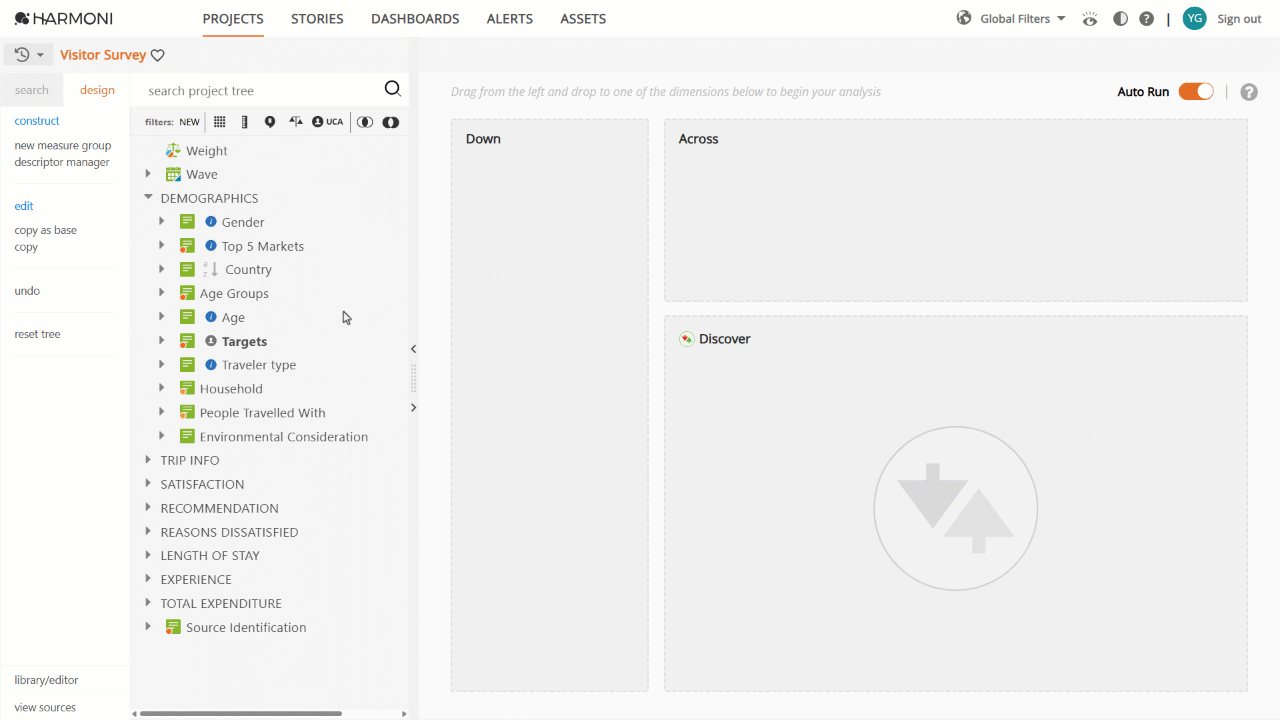Toggle Auto Run off

pyautogui.click(x=1195, y=90)
